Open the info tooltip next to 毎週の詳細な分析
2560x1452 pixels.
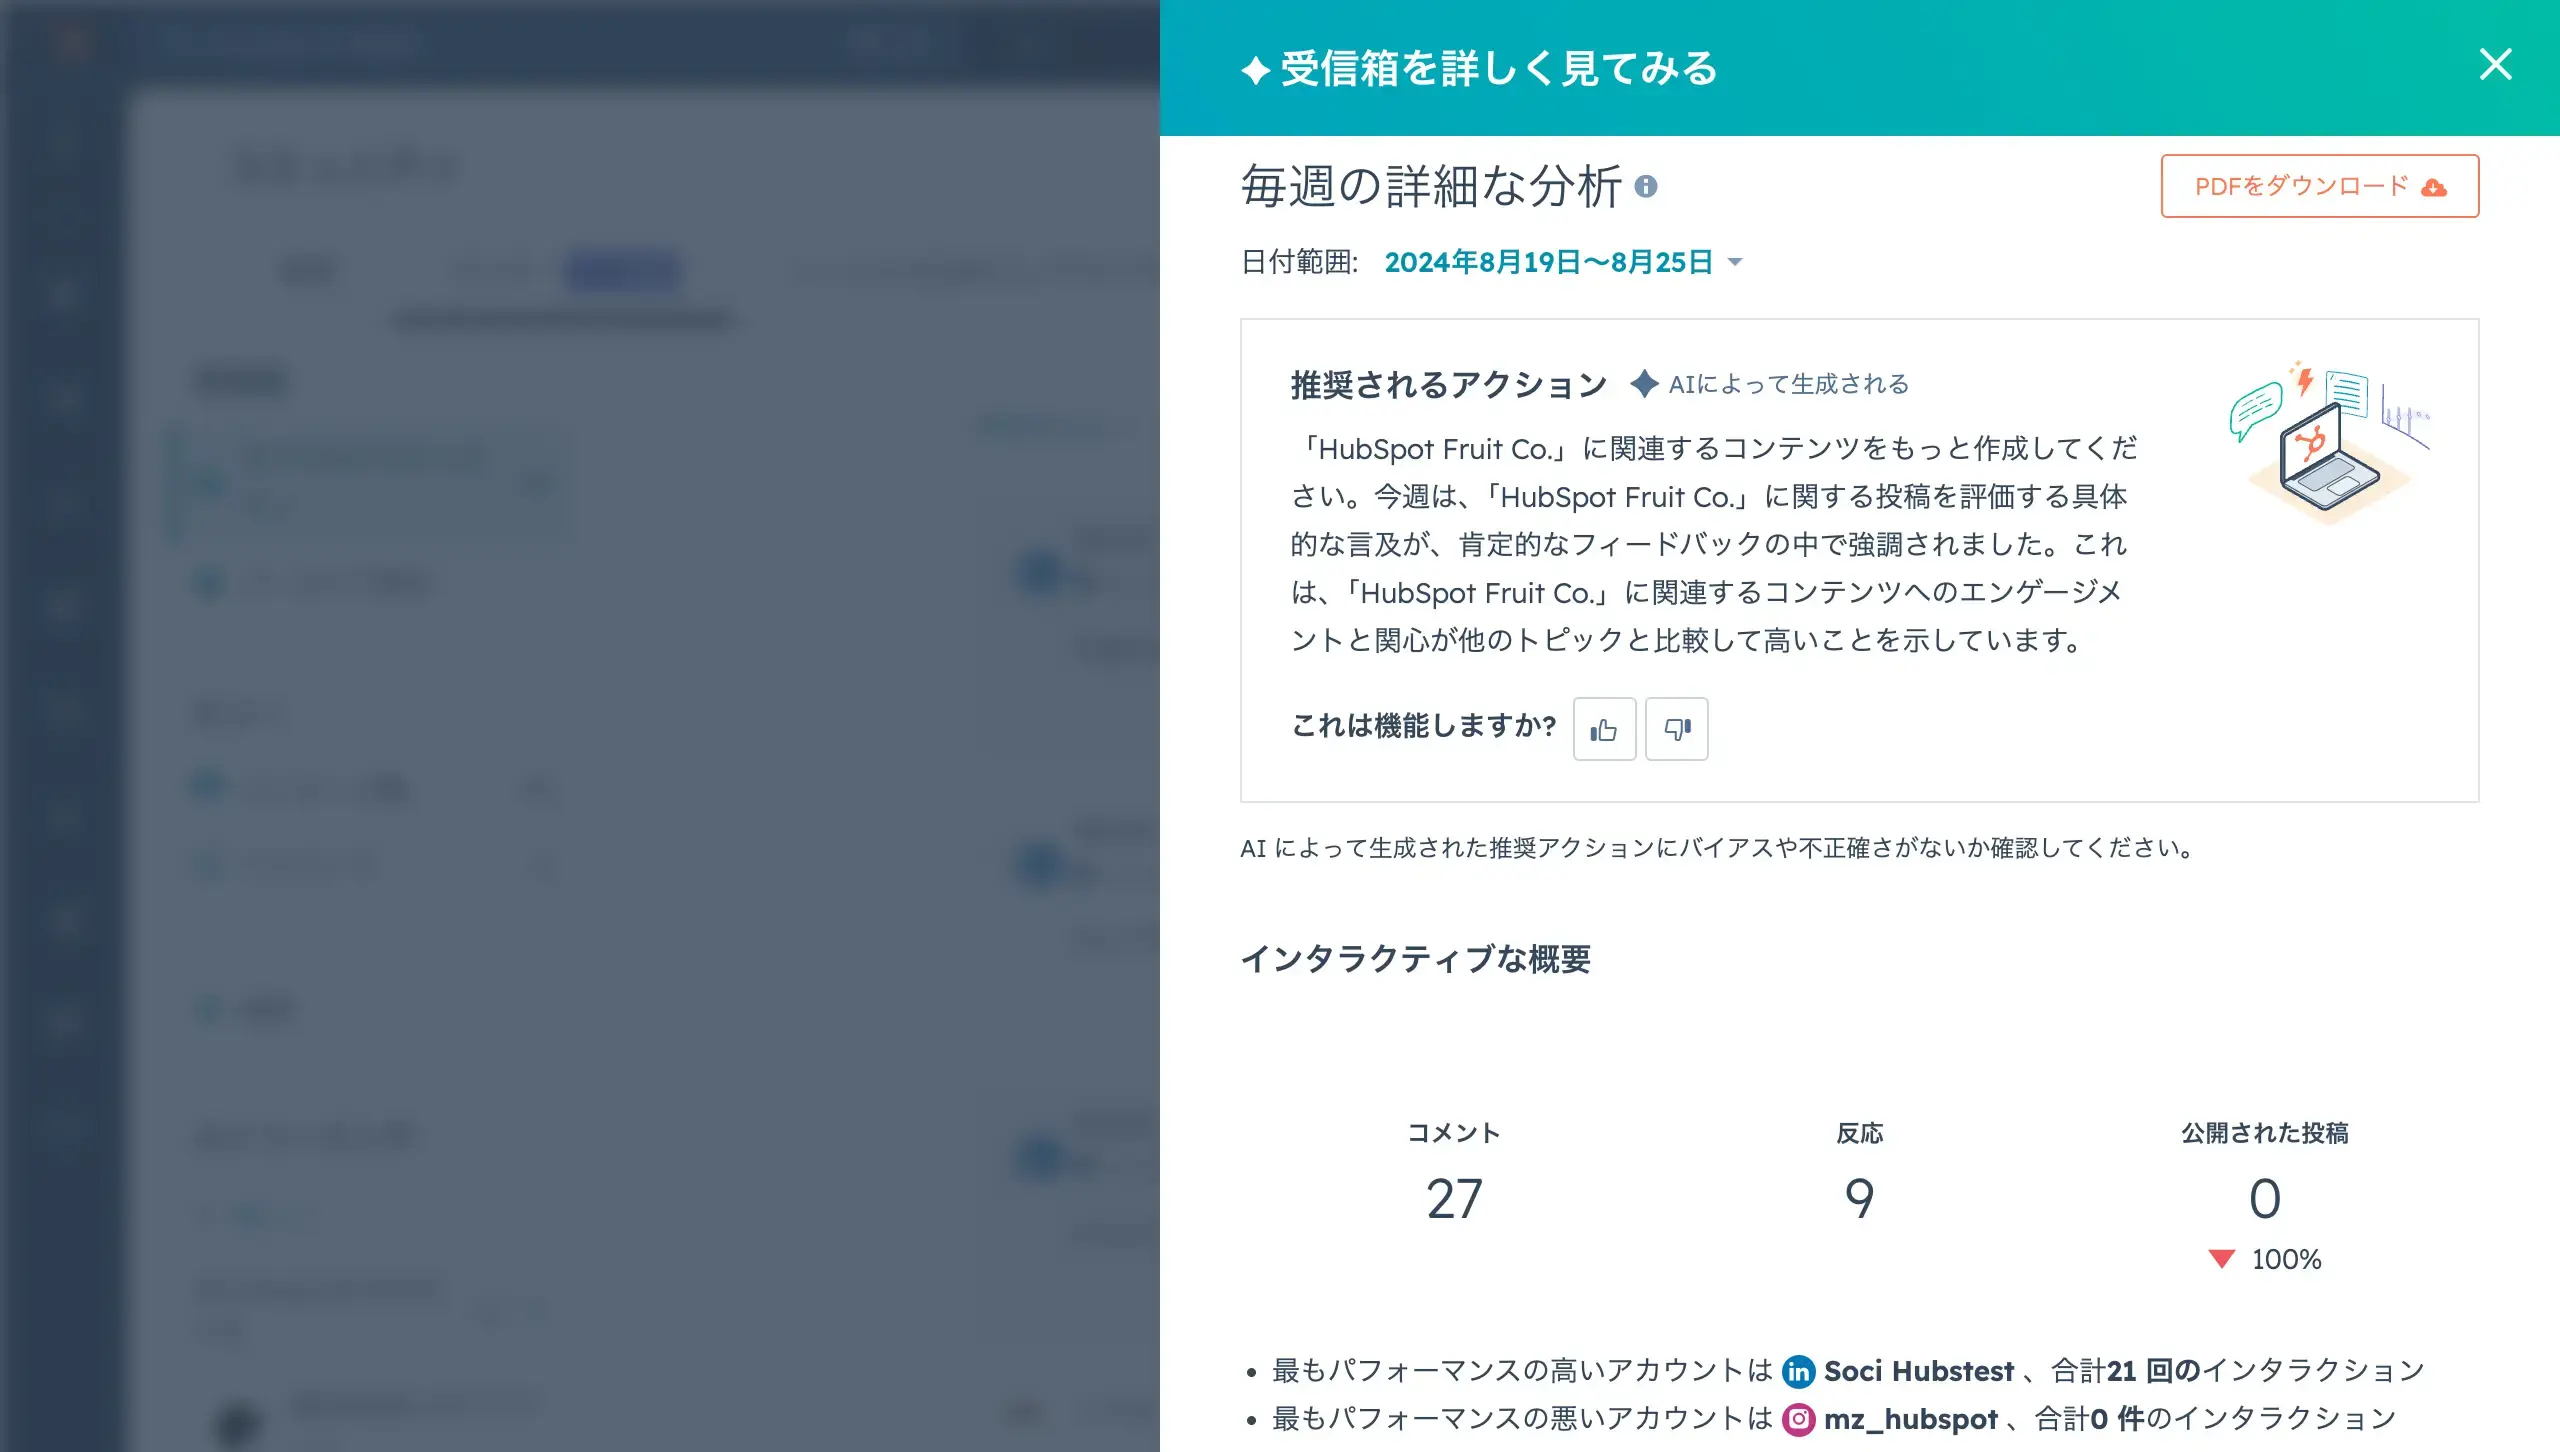pyautogui.click(x=1646, y=186)
